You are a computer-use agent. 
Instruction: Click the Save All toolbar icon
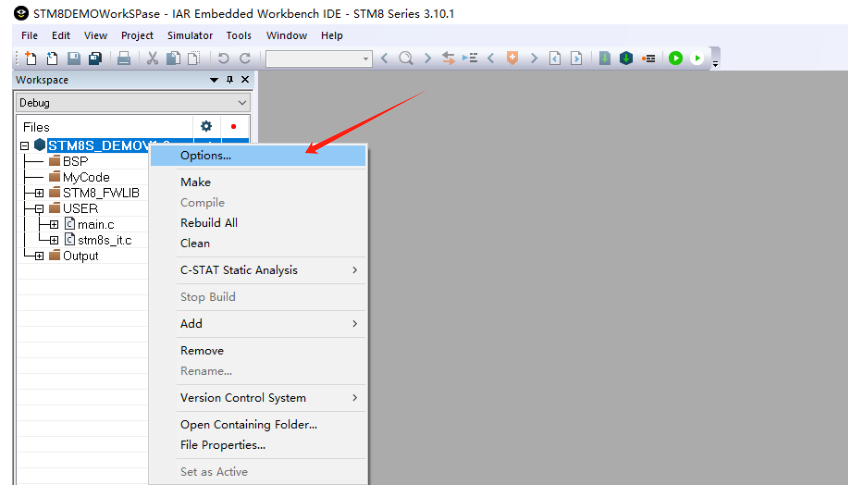(95, 58)
